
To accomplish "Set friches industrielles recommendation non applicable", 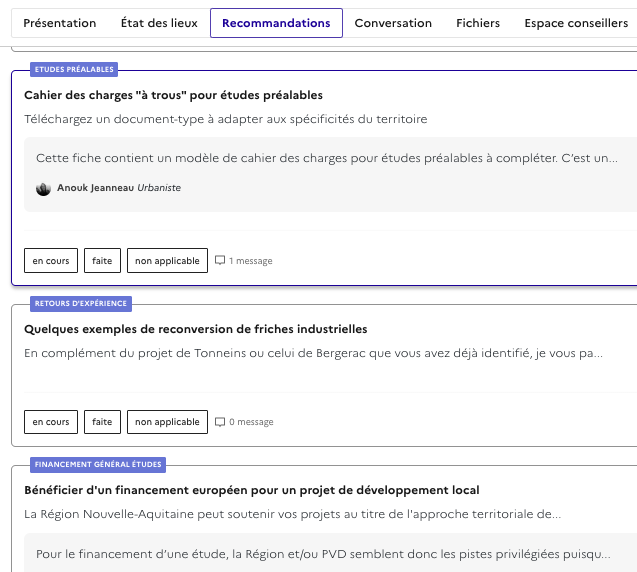I will [x=167, y=422].
